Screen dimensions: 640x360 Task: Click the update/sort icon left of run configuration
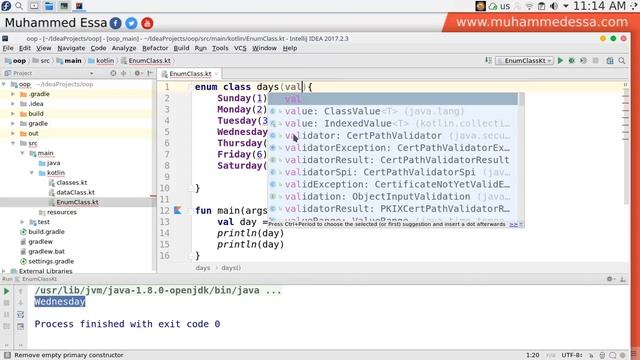(x=488, y=60)
